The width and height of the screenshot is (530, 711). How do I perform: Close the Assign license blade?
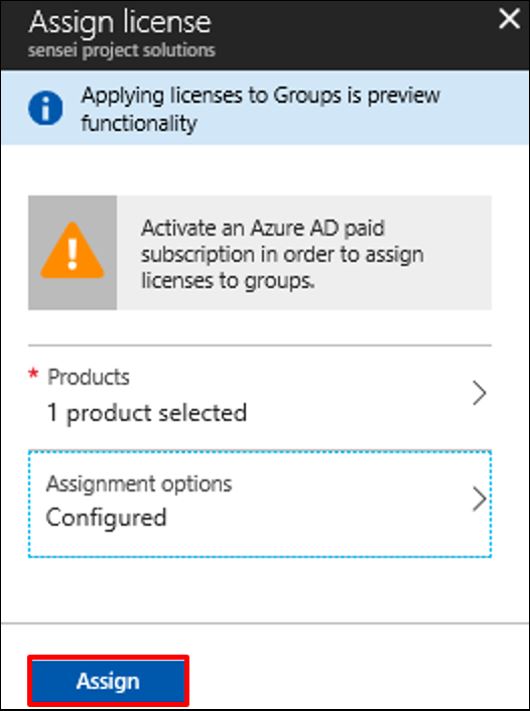pos(509,19)
